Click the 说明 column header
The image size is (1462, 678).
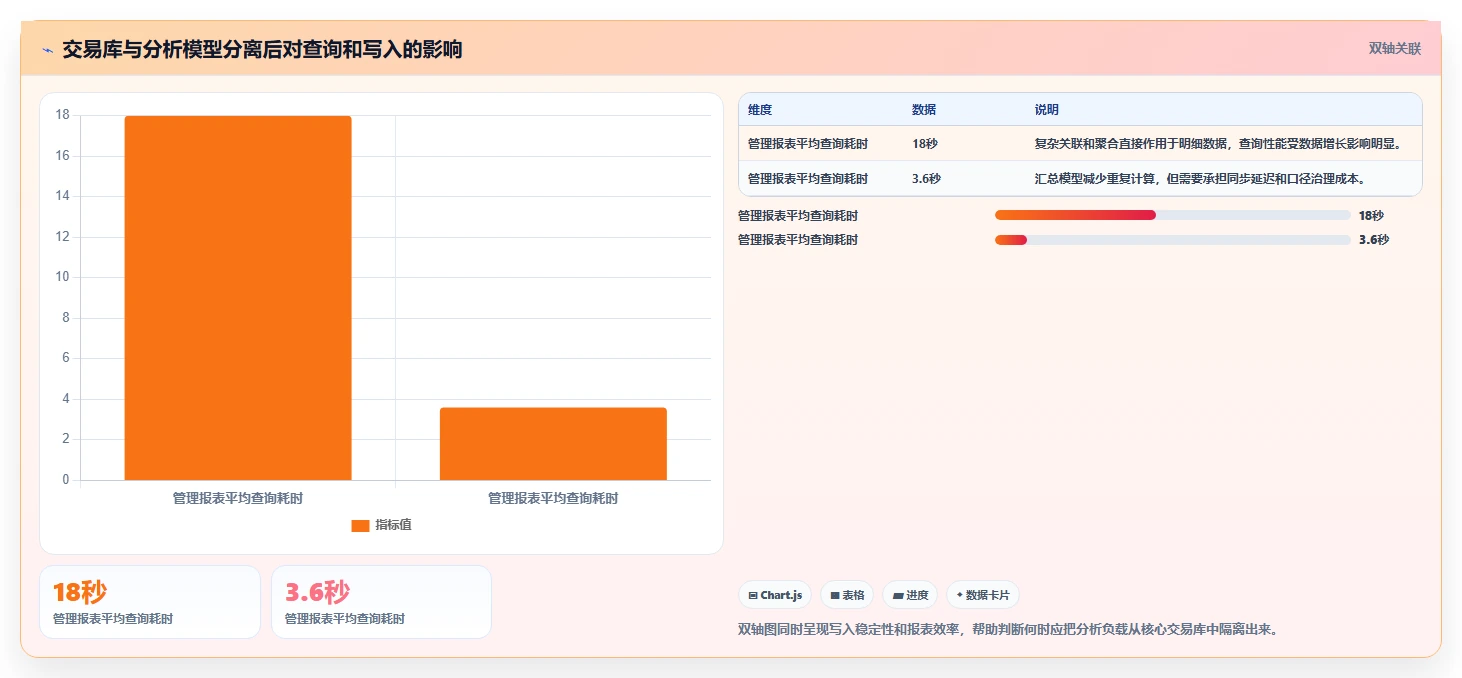tap(1047, 110)
